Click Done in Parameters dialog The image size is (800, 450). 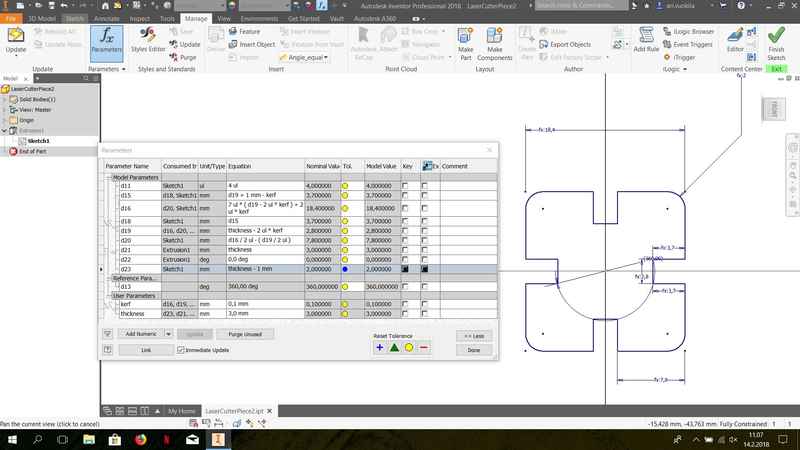[x=474, y=350]
